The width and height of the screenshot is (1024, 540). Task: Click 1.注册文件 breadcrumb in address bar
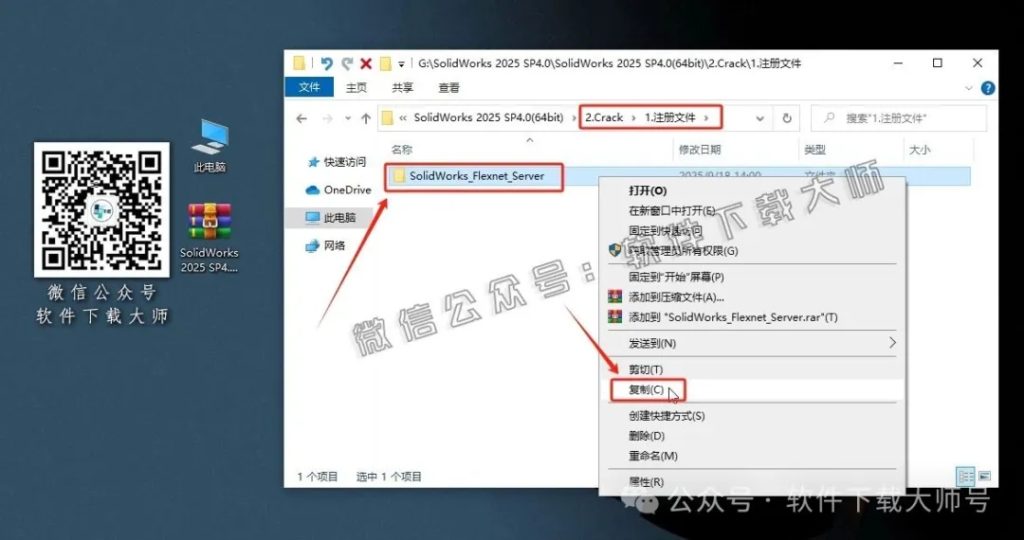click(671, 118)
